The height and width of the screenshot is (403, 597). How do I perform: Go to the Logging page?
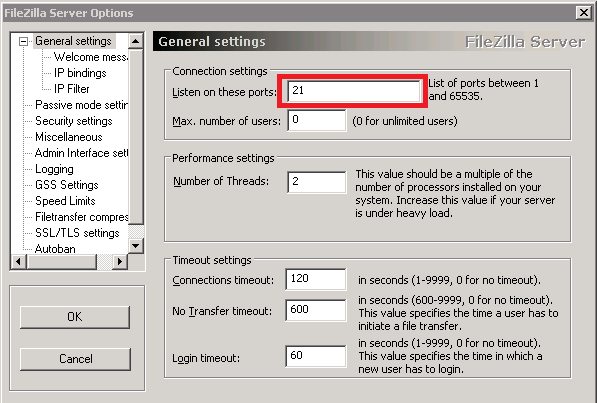point(54,169)
